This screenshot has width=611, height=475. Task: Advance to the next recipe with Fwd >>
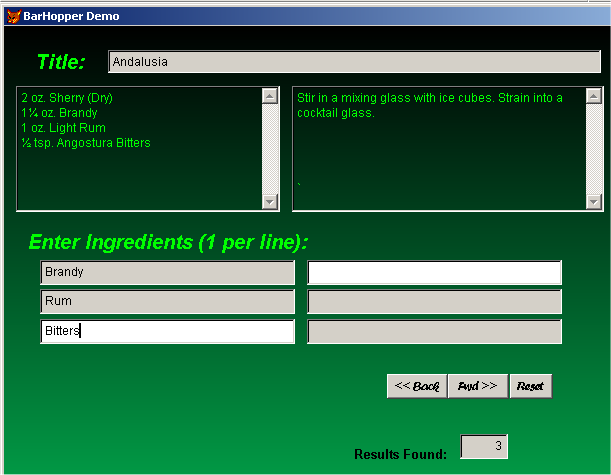(x=478, y=386)
